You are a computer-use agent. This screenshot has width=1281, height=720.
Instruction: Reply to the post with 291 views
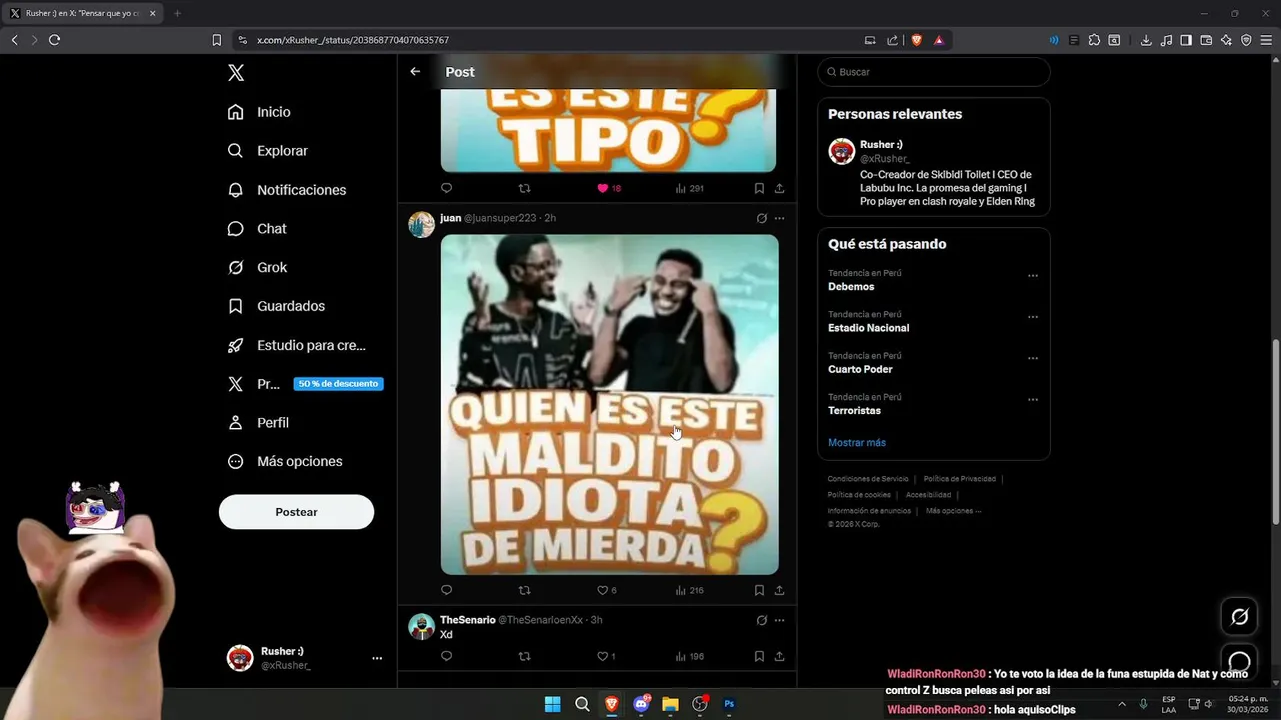click(447, 188)
